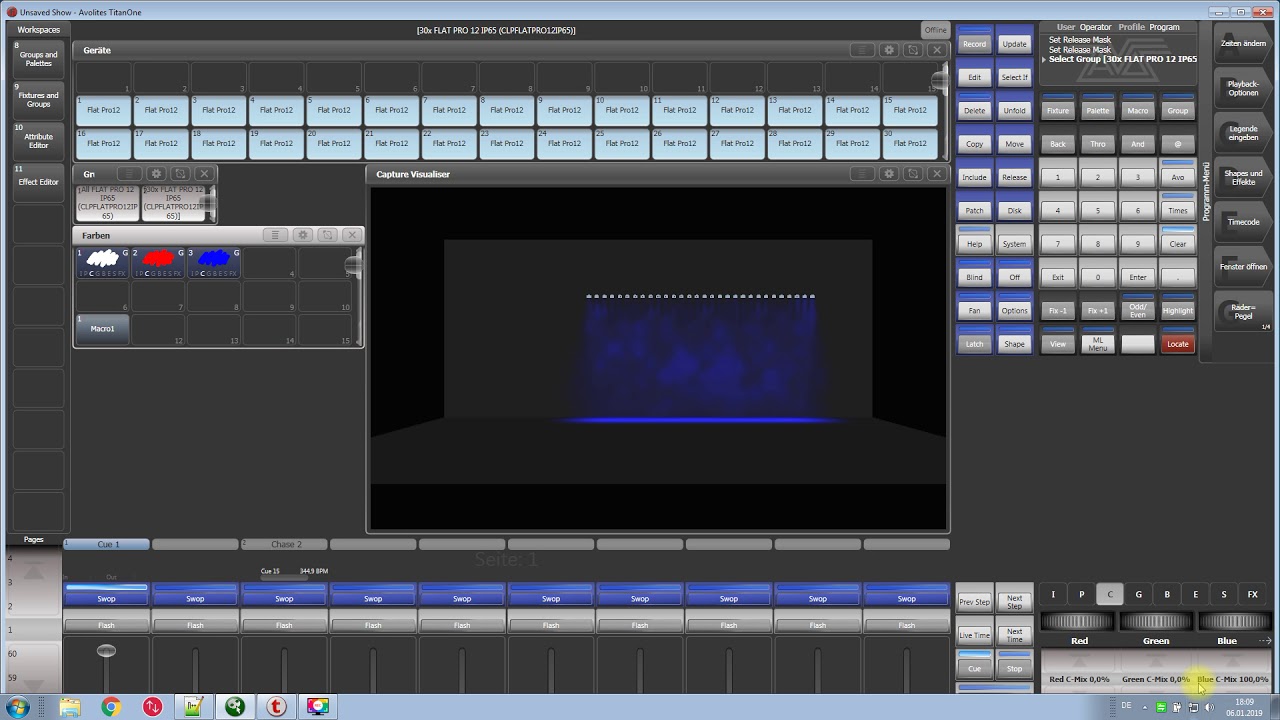Click the Red attribute wheel
1280x720 pixels.
(1078, 621)
